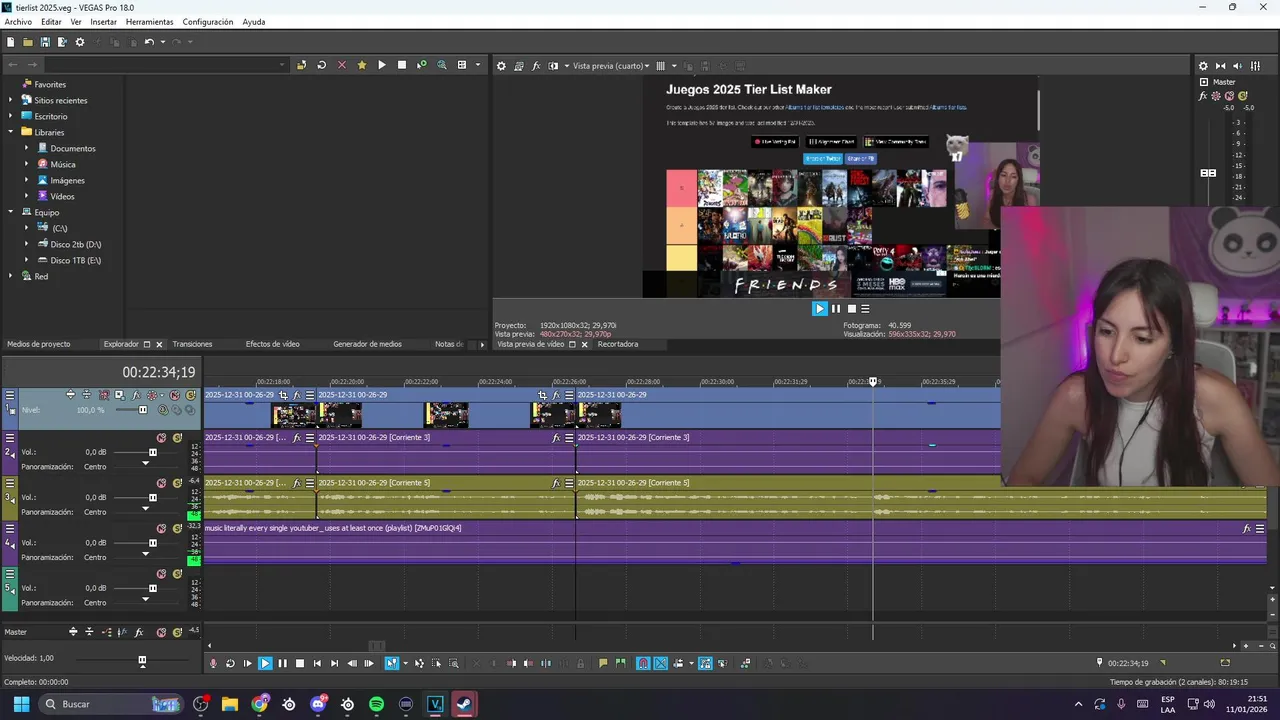This screenshot has width=1280, height=720.
Task: Open the hamburger menu of track 3
Action: tap(10, 483)
